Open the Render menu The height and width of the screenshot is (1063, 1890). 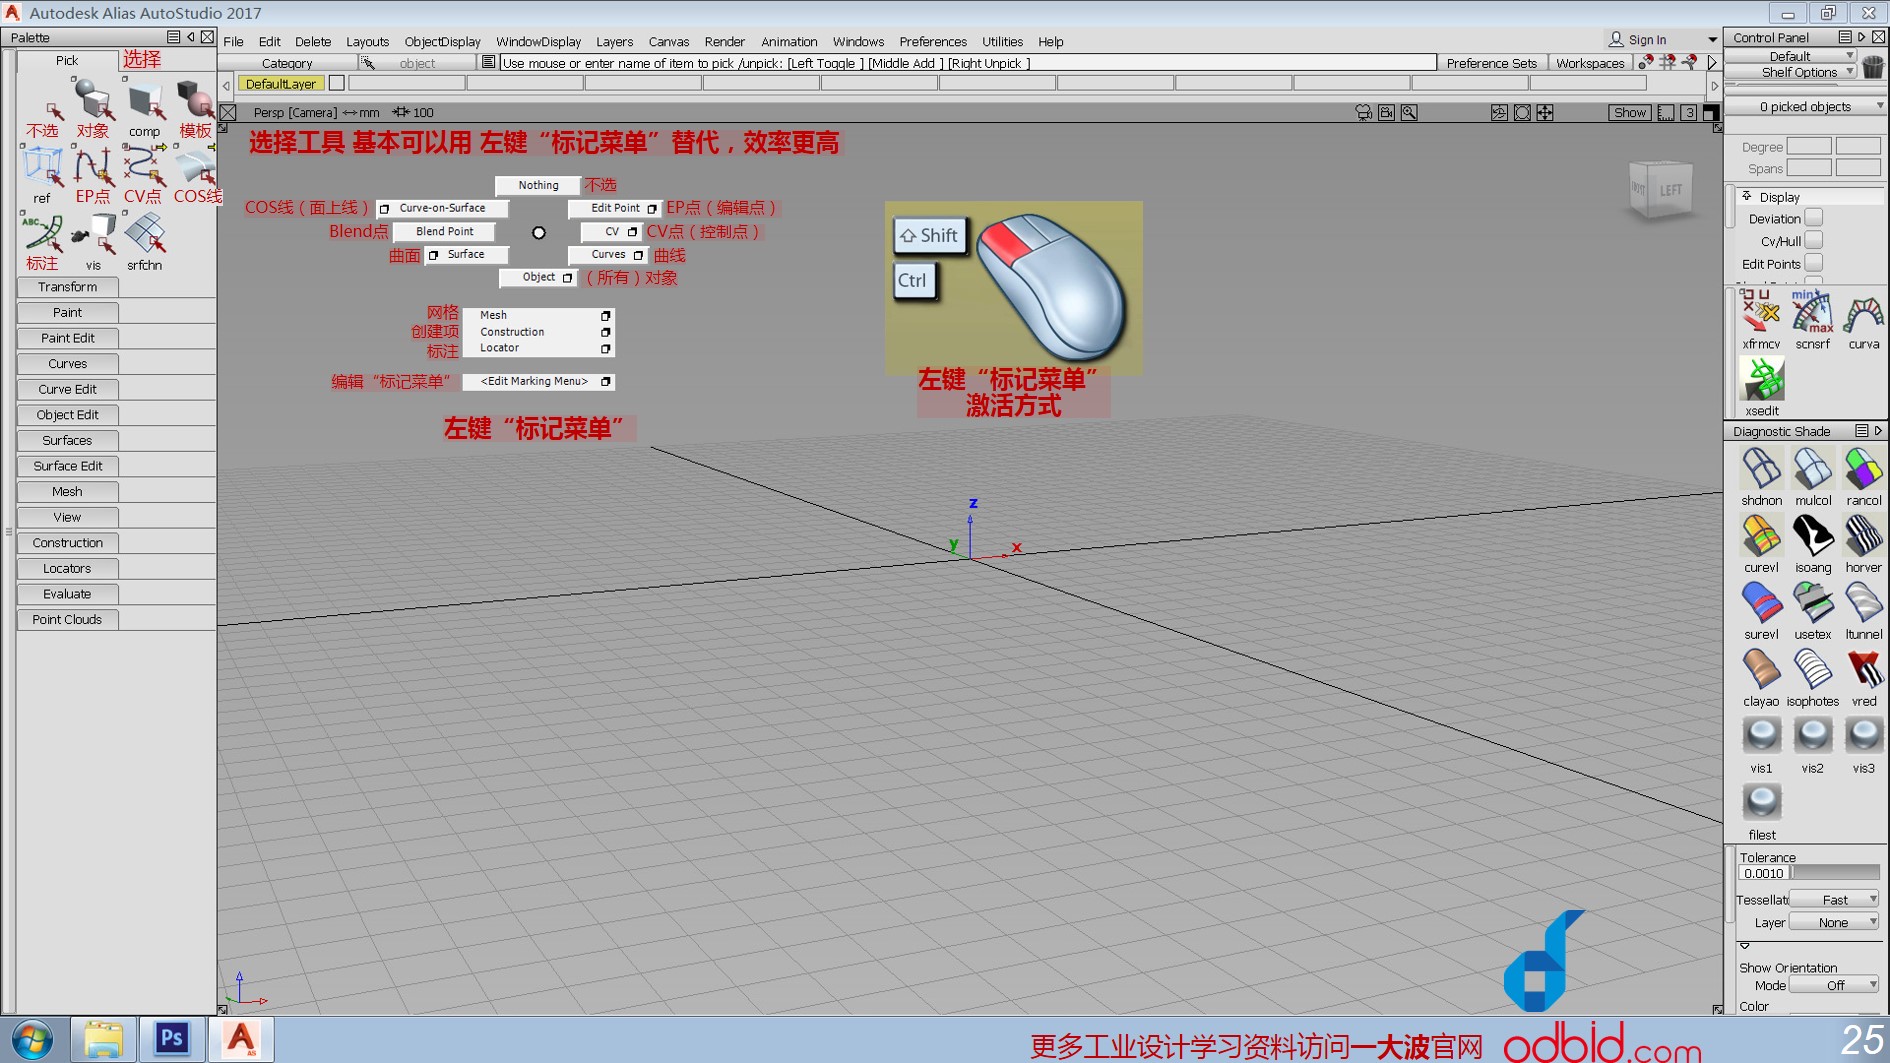click(724, 42)
